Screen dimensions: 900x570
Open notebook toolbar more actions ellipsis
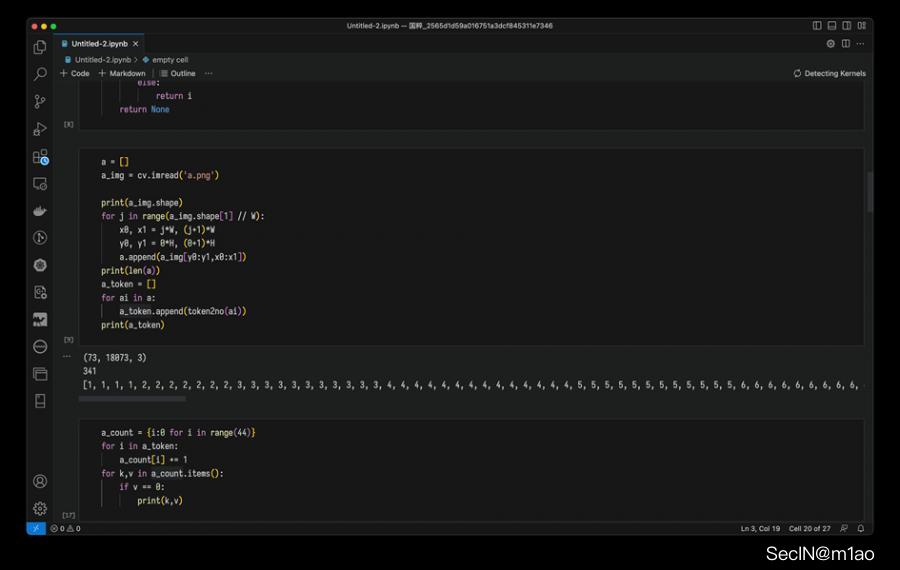tap(208, 73)
